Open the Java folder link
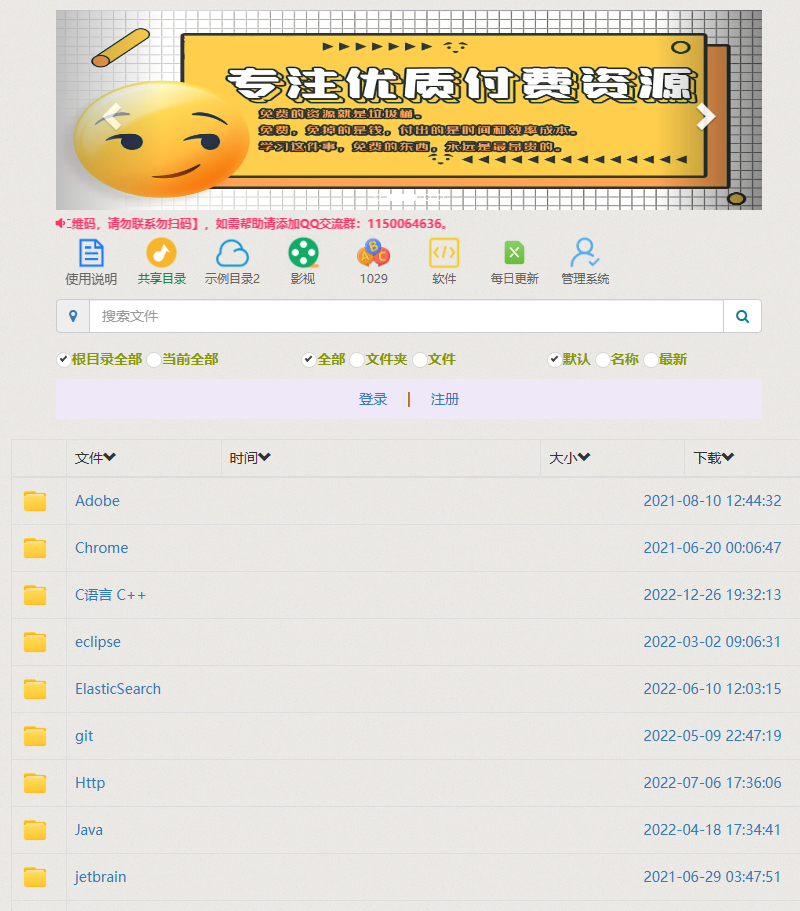Viewport: 800px width, 911px height. [89, 830]
